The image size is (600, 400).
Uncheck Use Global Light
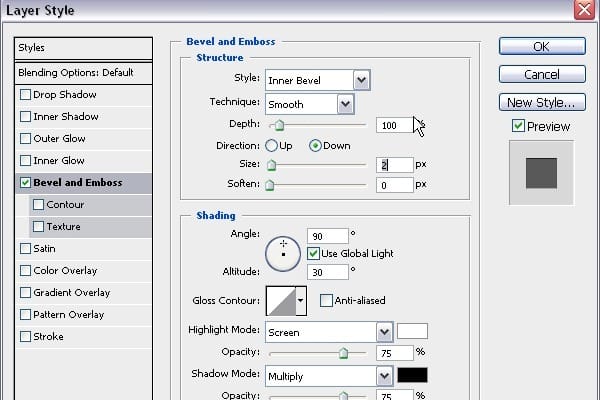[x=313, y=253]
